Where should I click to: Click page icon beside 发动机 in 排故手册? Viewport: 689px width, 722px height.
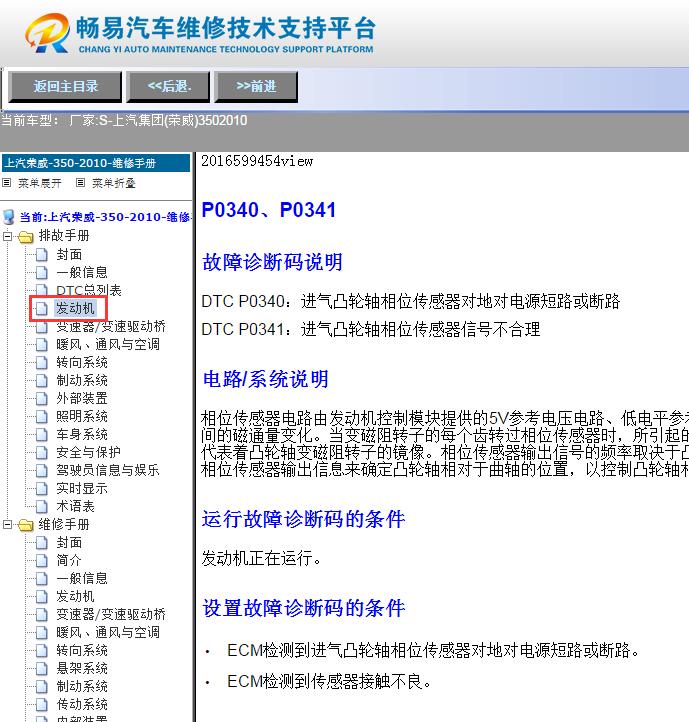tap(42, 309)
